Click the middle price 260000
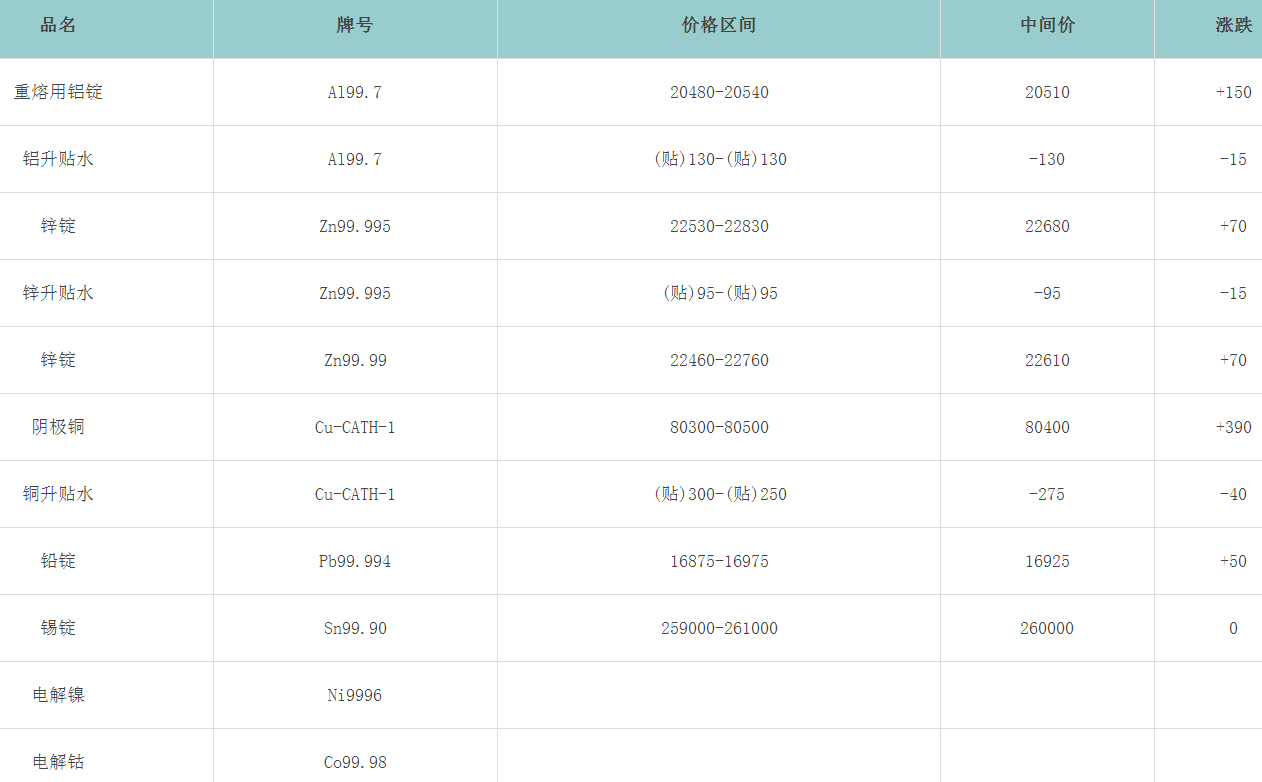1262x782 pixels. click(x=1047, y=628)
